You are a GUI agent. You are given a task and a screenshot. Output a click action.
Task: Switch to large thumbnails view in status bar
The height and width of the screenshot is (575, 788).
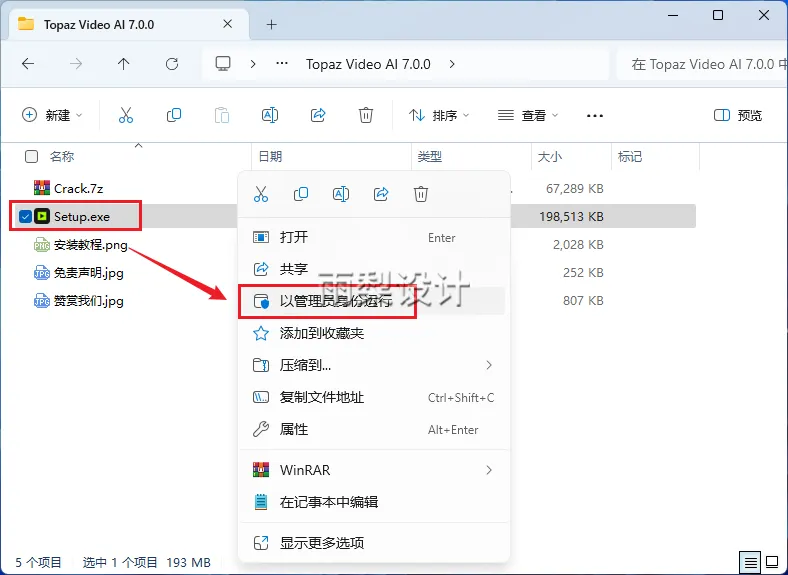pos(772,562)
